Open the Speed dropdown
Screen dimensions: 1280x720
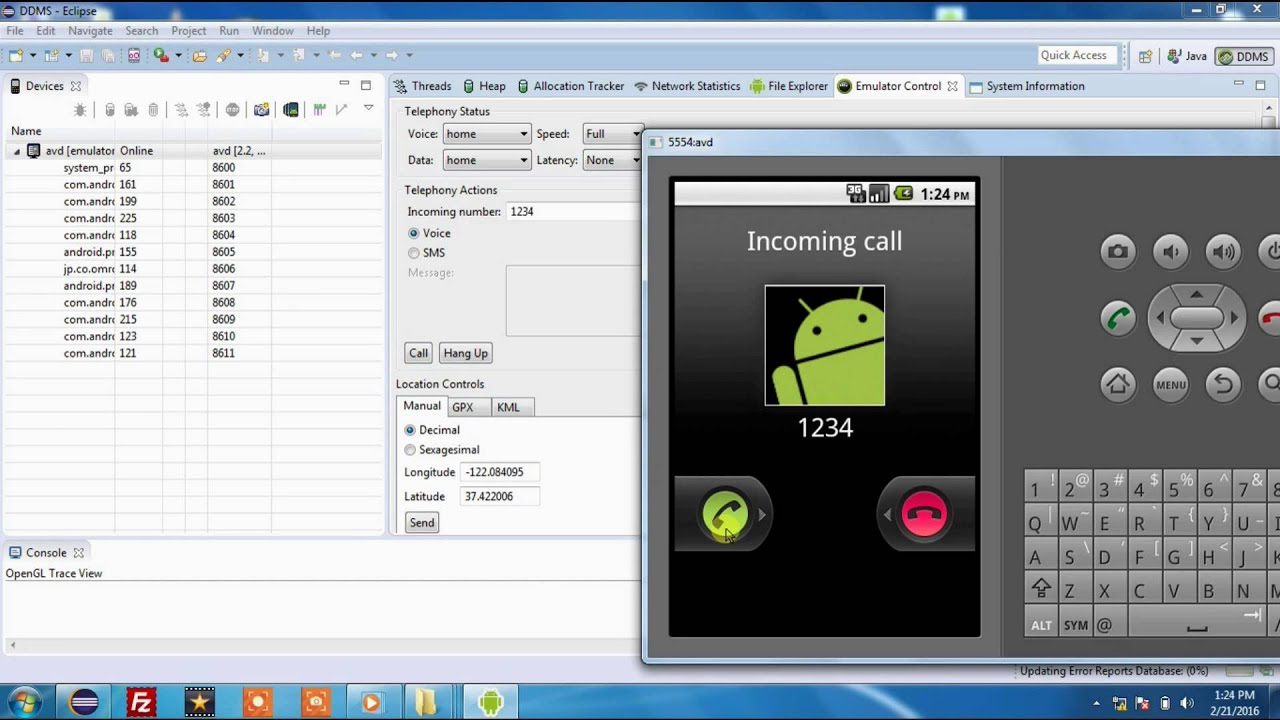pyautogui.click(x=612, y=134)
